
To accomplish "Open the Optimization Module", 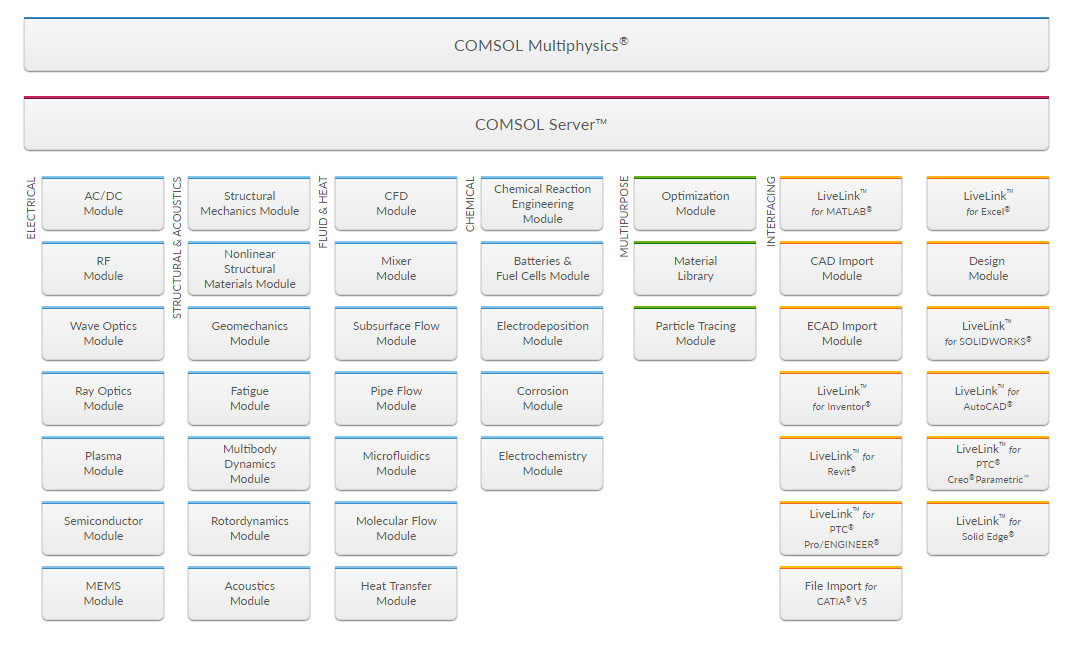I will pyautogui.click(x=695, y=204).
